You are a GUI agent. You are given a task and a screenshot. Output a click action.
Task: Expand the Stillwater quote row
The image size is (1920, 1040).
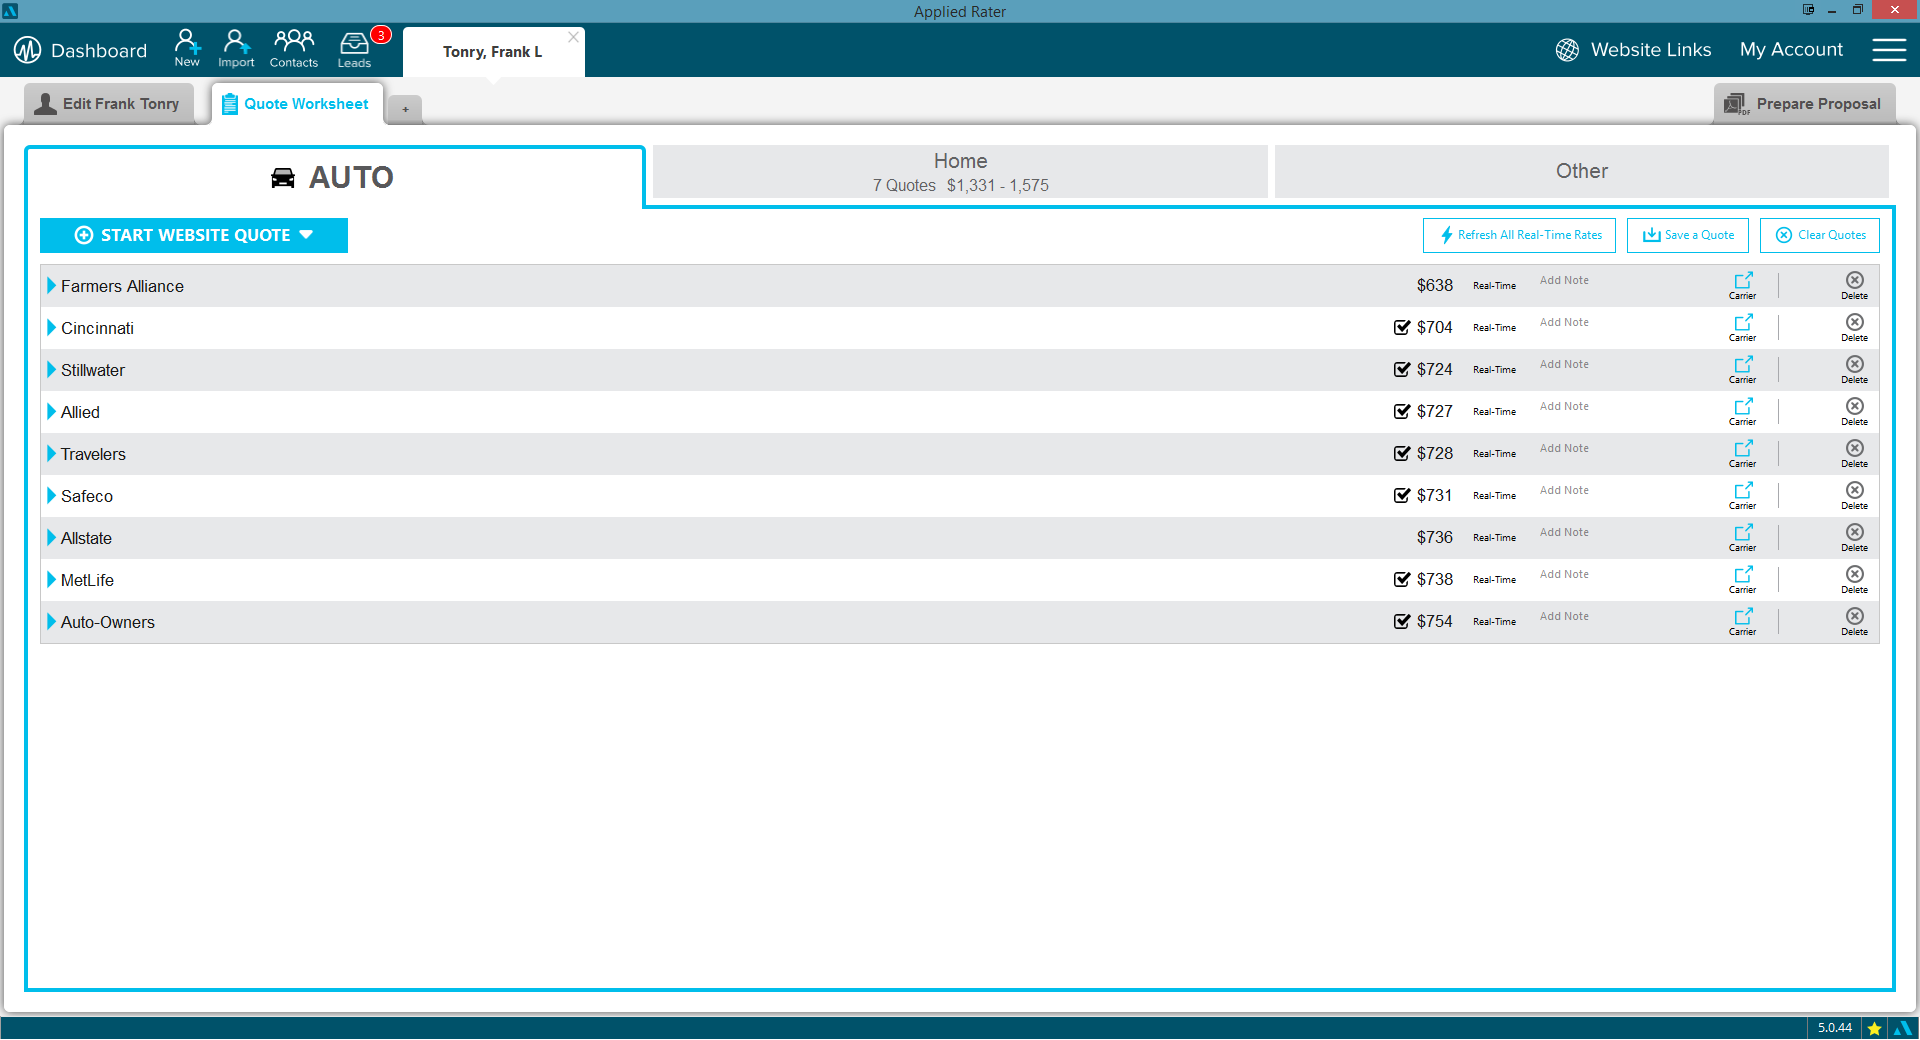tap(52, 369)
